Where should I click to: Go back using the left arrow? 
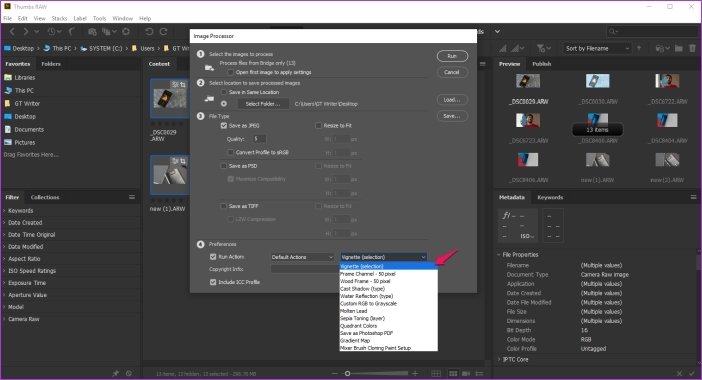click(x=13, y=31)
